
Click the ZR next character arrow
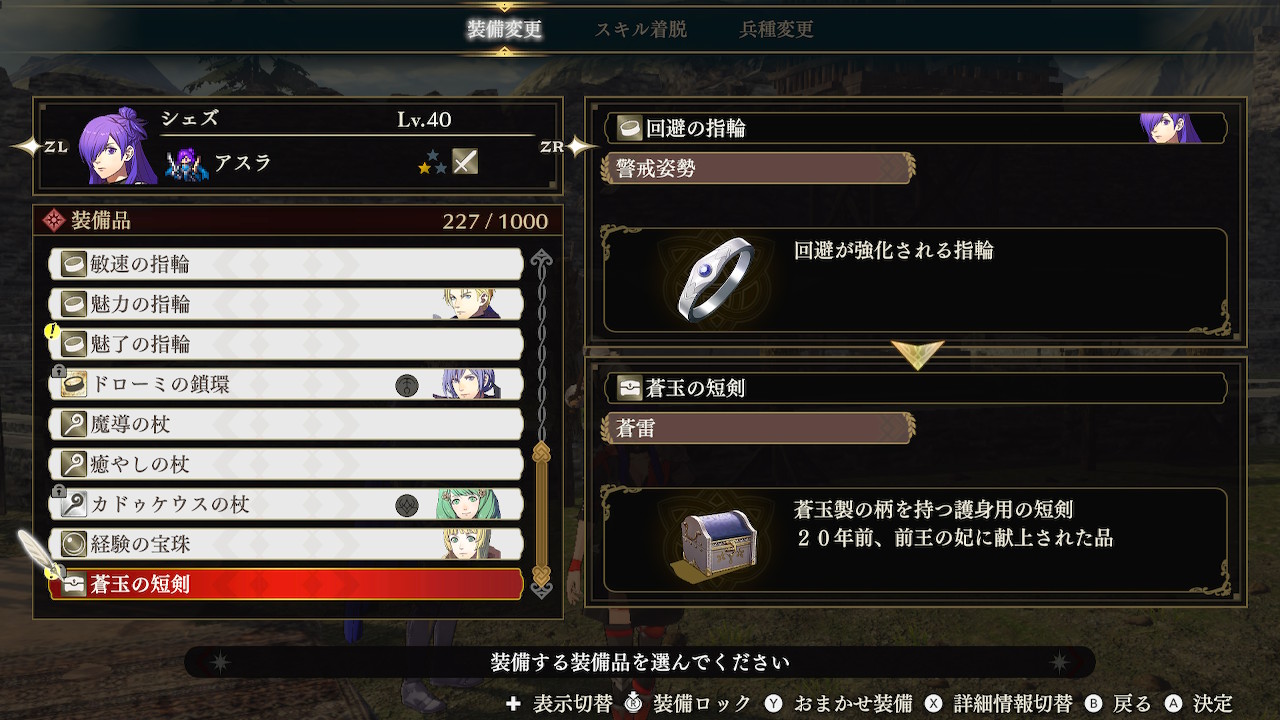pyautogui.click(x=567, y=147)
